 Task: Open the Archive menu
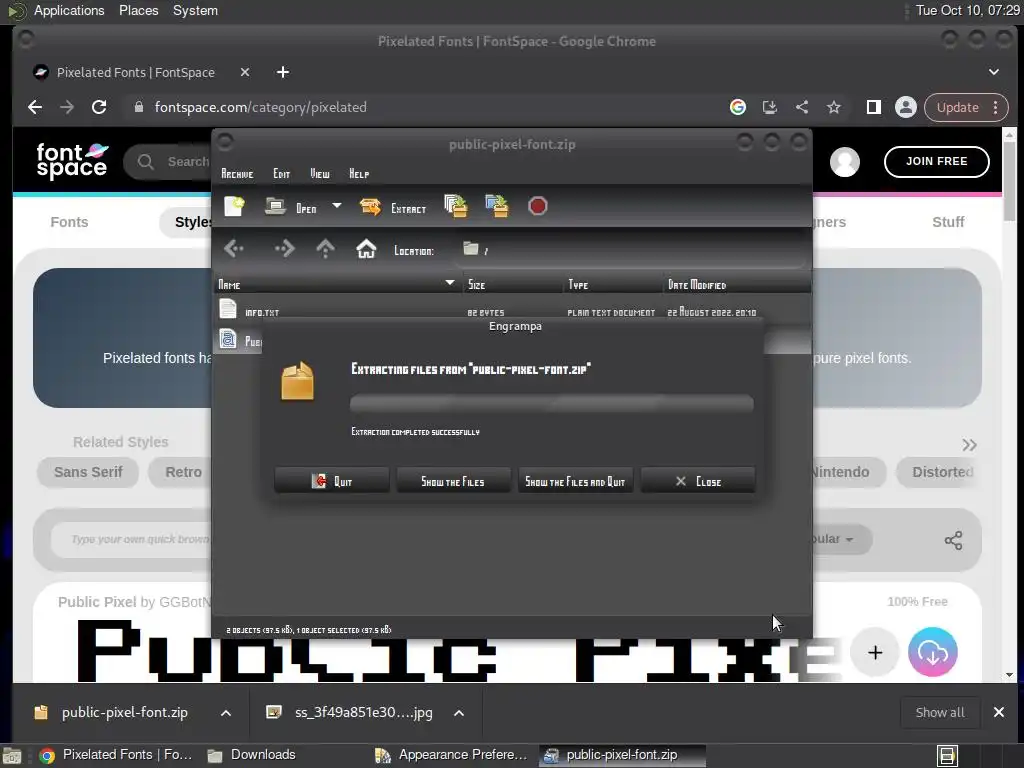click(x=237, y=174)
